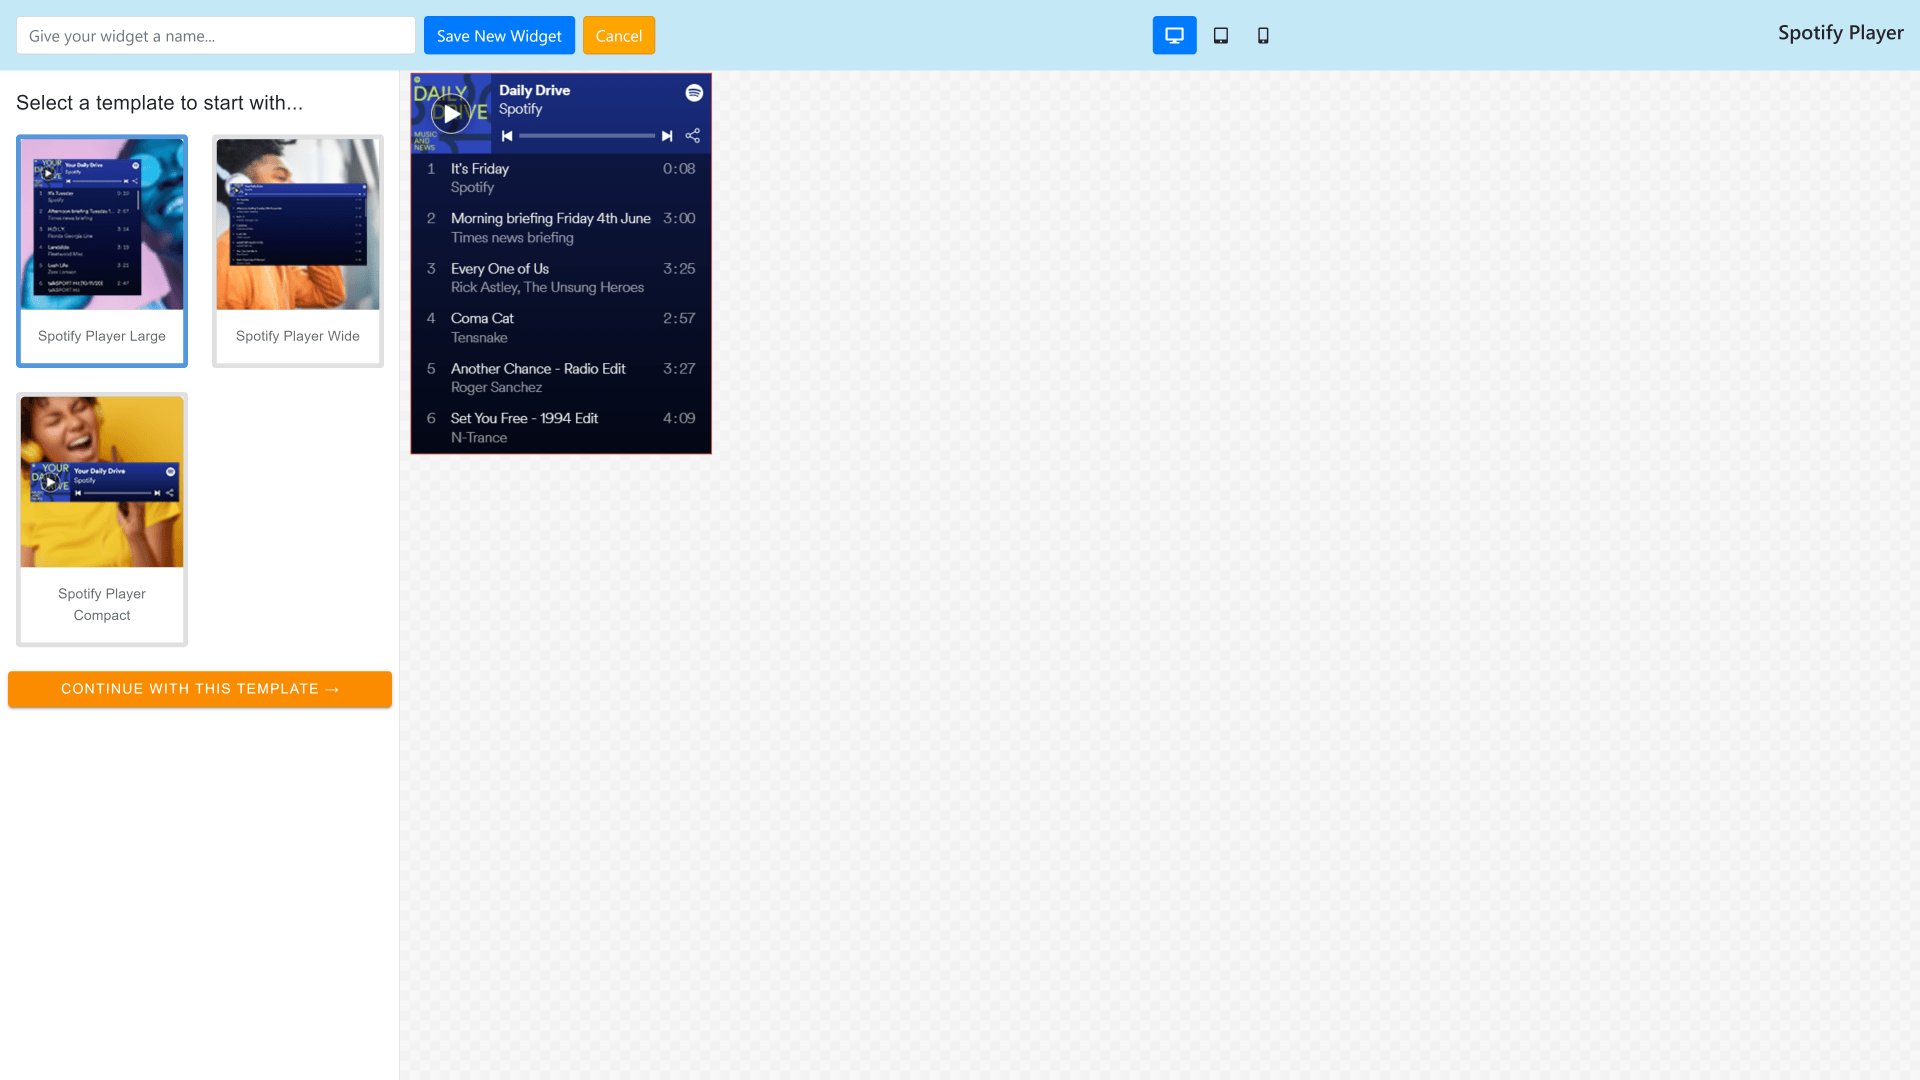This screenshot has height=1080, width=1920.
Task: Seek along the player progress bar
Action: coord(587,136)
